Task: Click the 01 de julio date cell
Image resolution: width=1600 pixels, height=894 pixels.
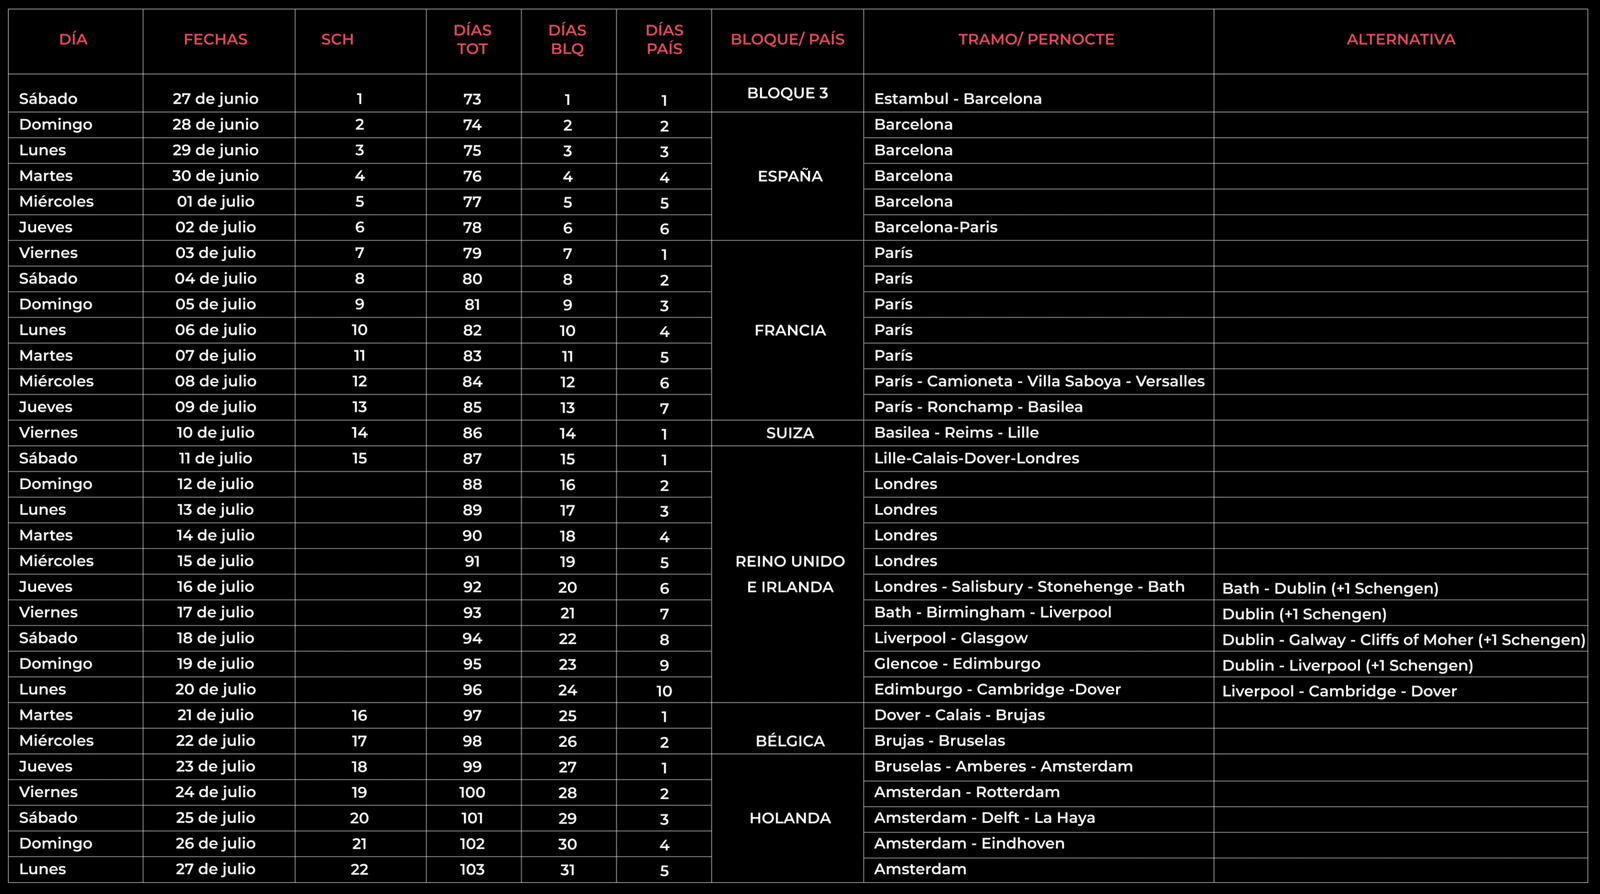Action: click(215, 202)
